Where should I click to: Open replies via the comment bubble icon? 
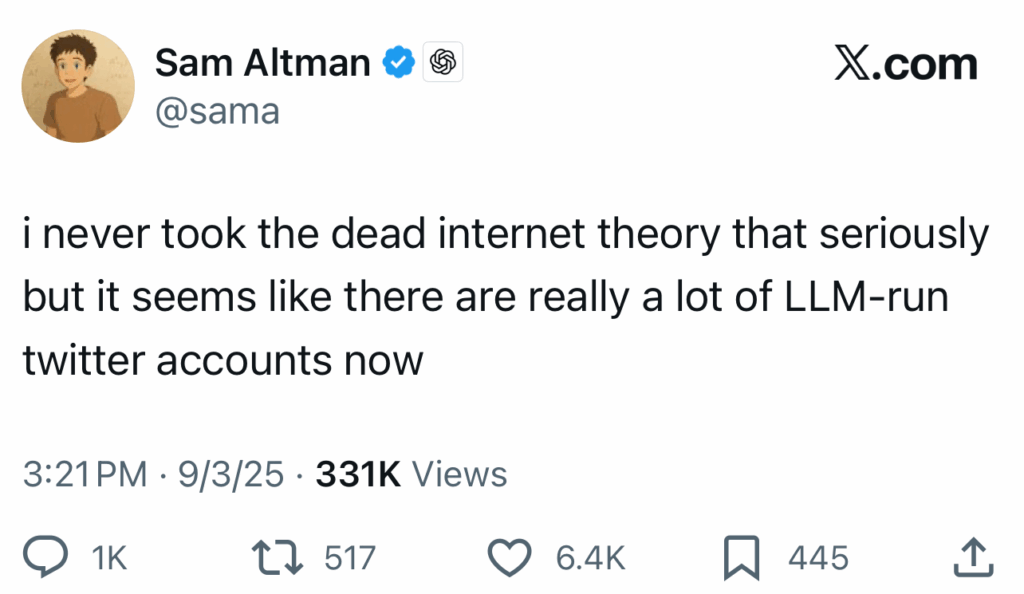45,556
